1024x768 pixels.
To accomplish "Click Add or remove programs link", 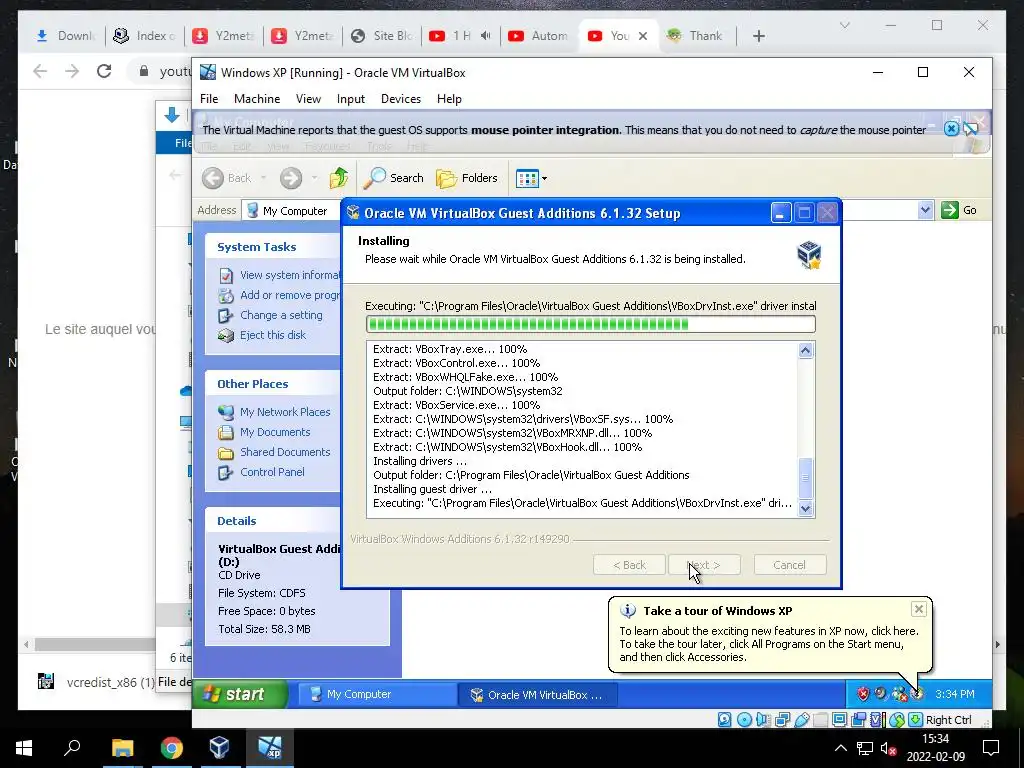I will [289, 295].
